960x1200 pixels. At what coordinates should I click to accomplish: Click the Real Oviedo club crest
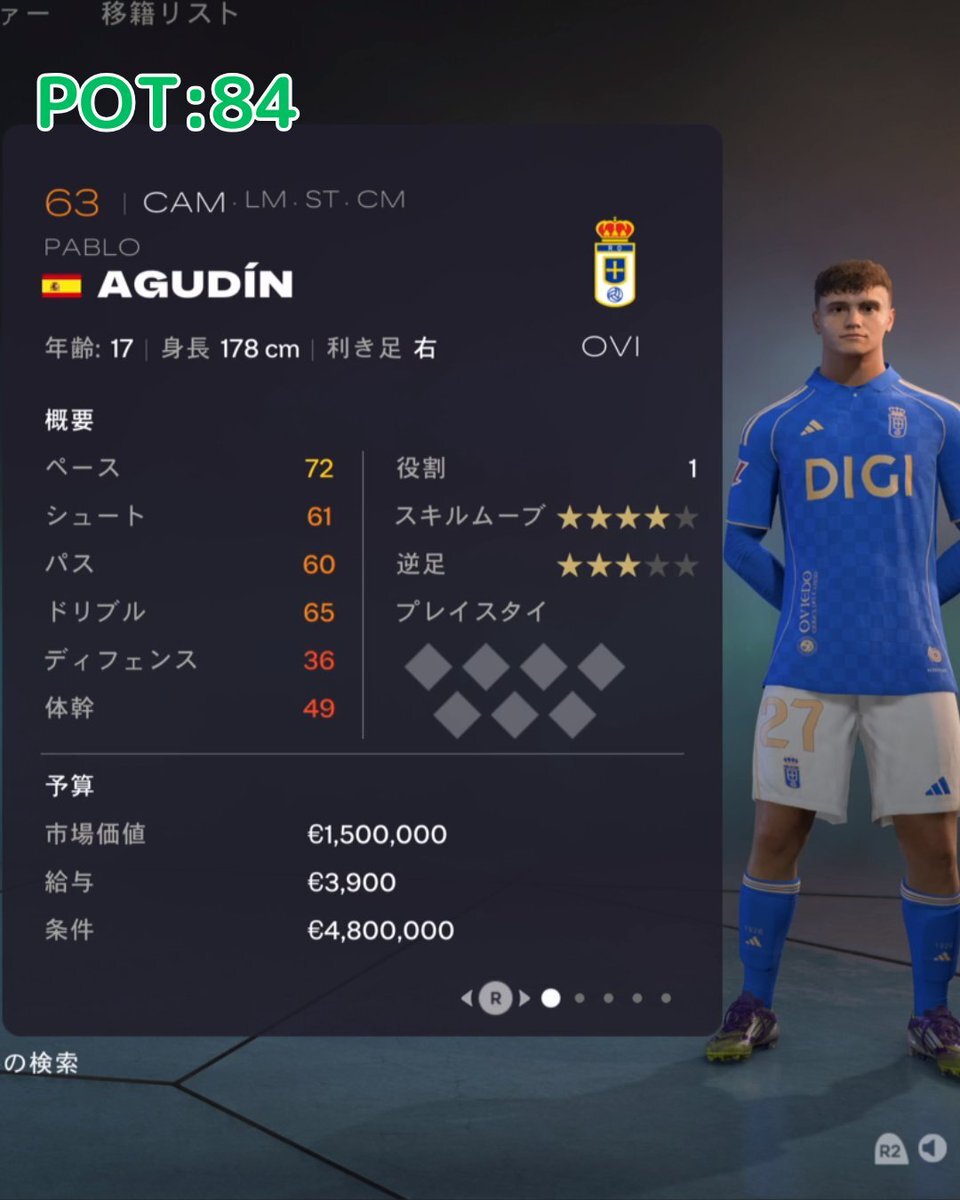click(x=614, y=262)
